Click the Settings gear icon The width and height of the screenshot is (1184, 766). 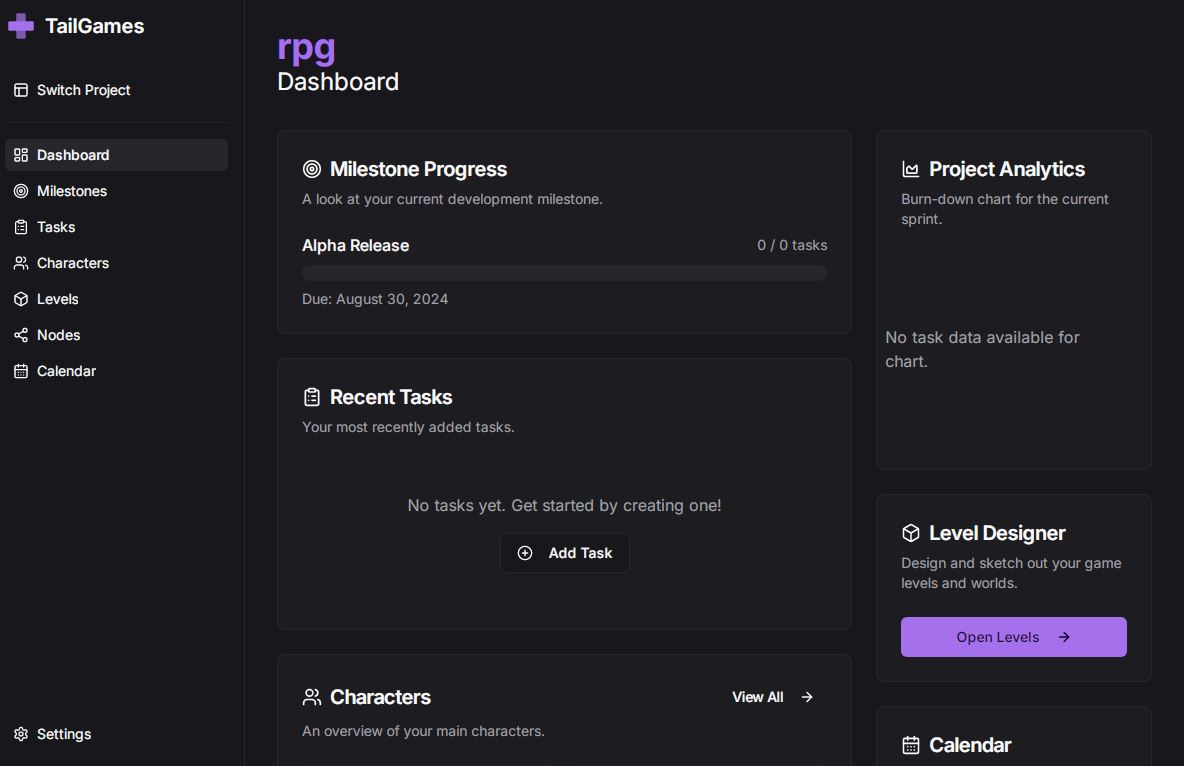click(21, 734)
